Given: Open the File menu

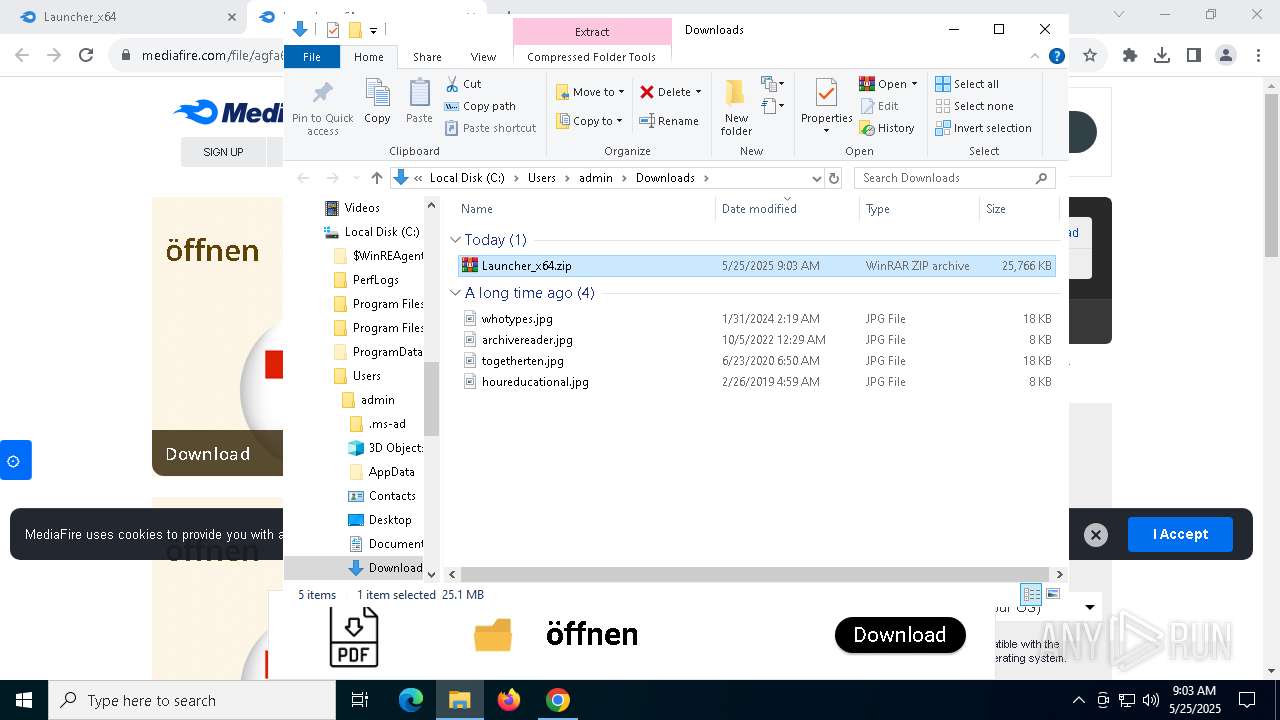Looking at the screenshot, I should click(x=312, y=57).
